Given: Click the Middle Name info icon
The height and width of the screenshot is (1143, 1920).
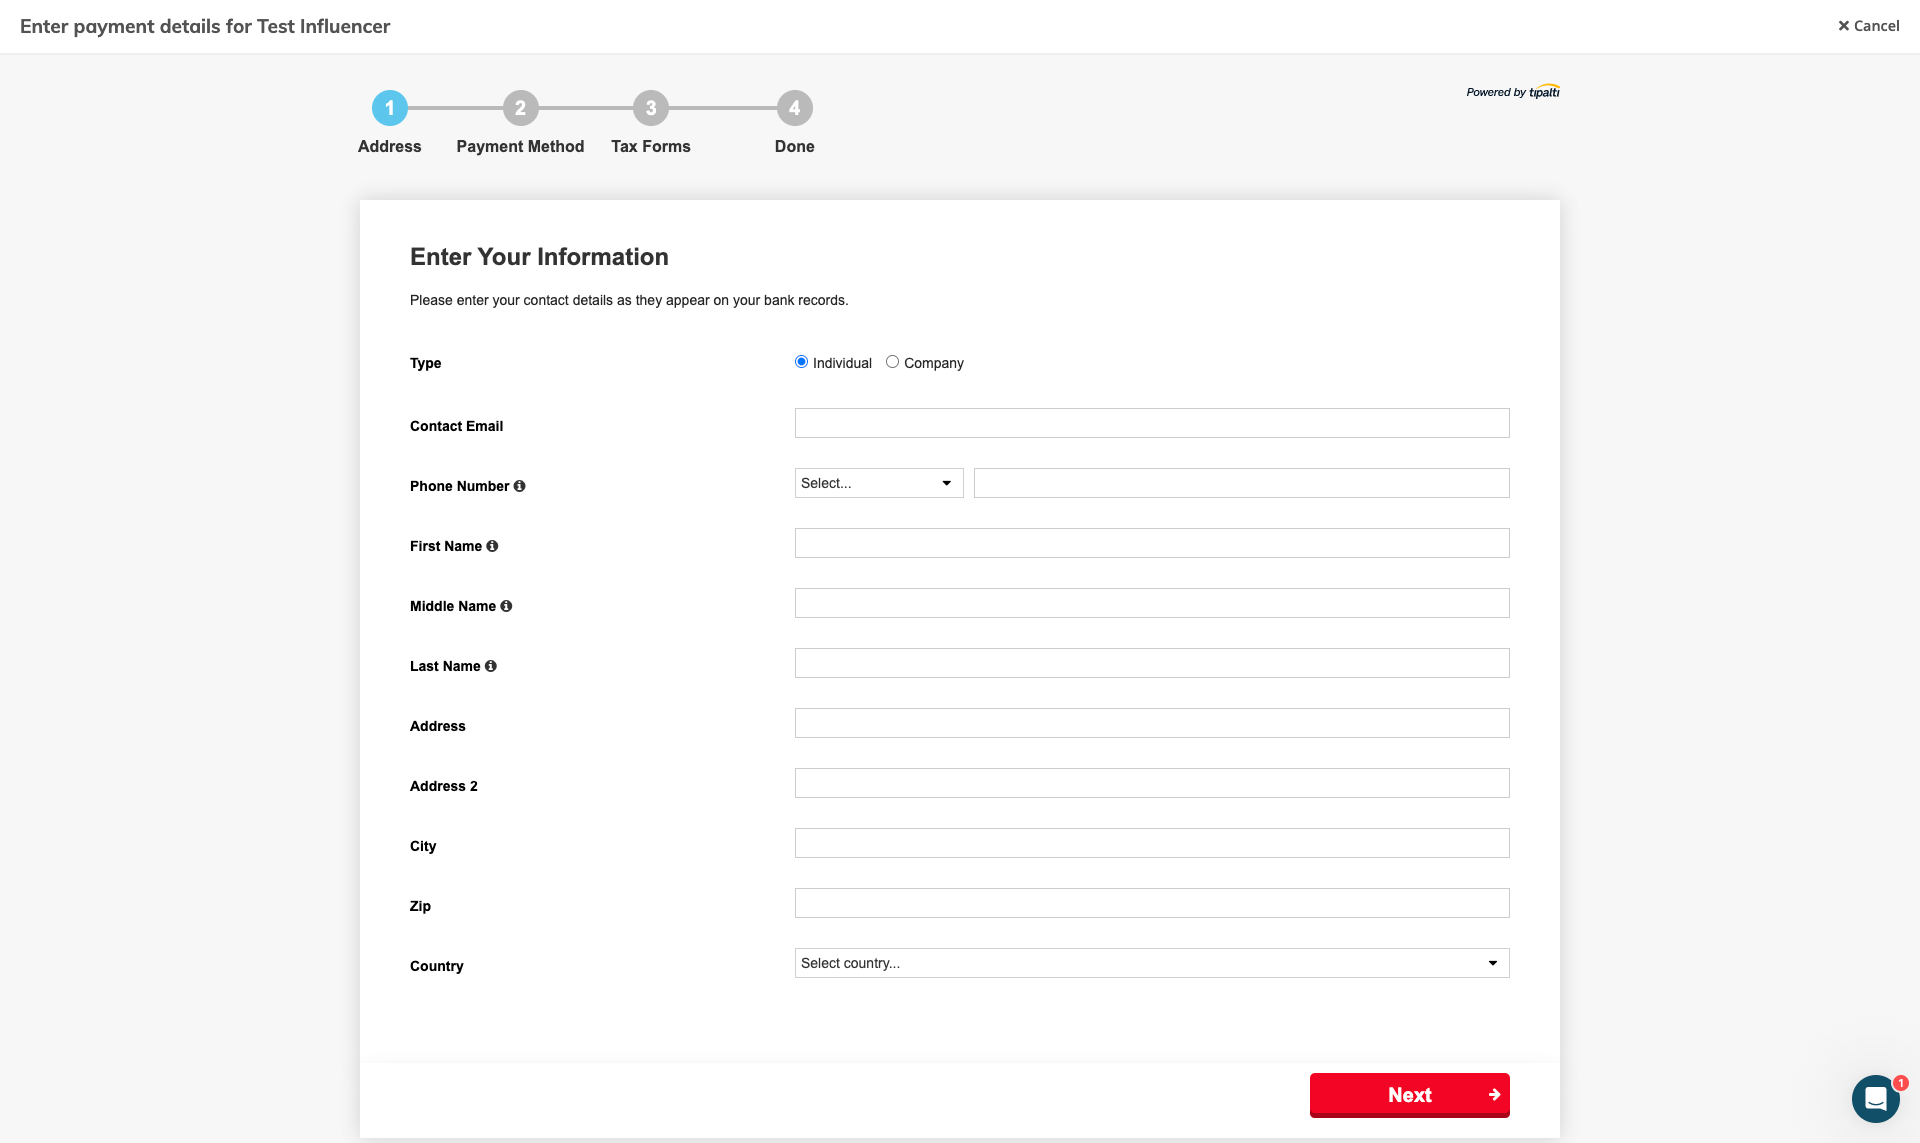Looking at the screenshot, I should (x=506, y=606).
